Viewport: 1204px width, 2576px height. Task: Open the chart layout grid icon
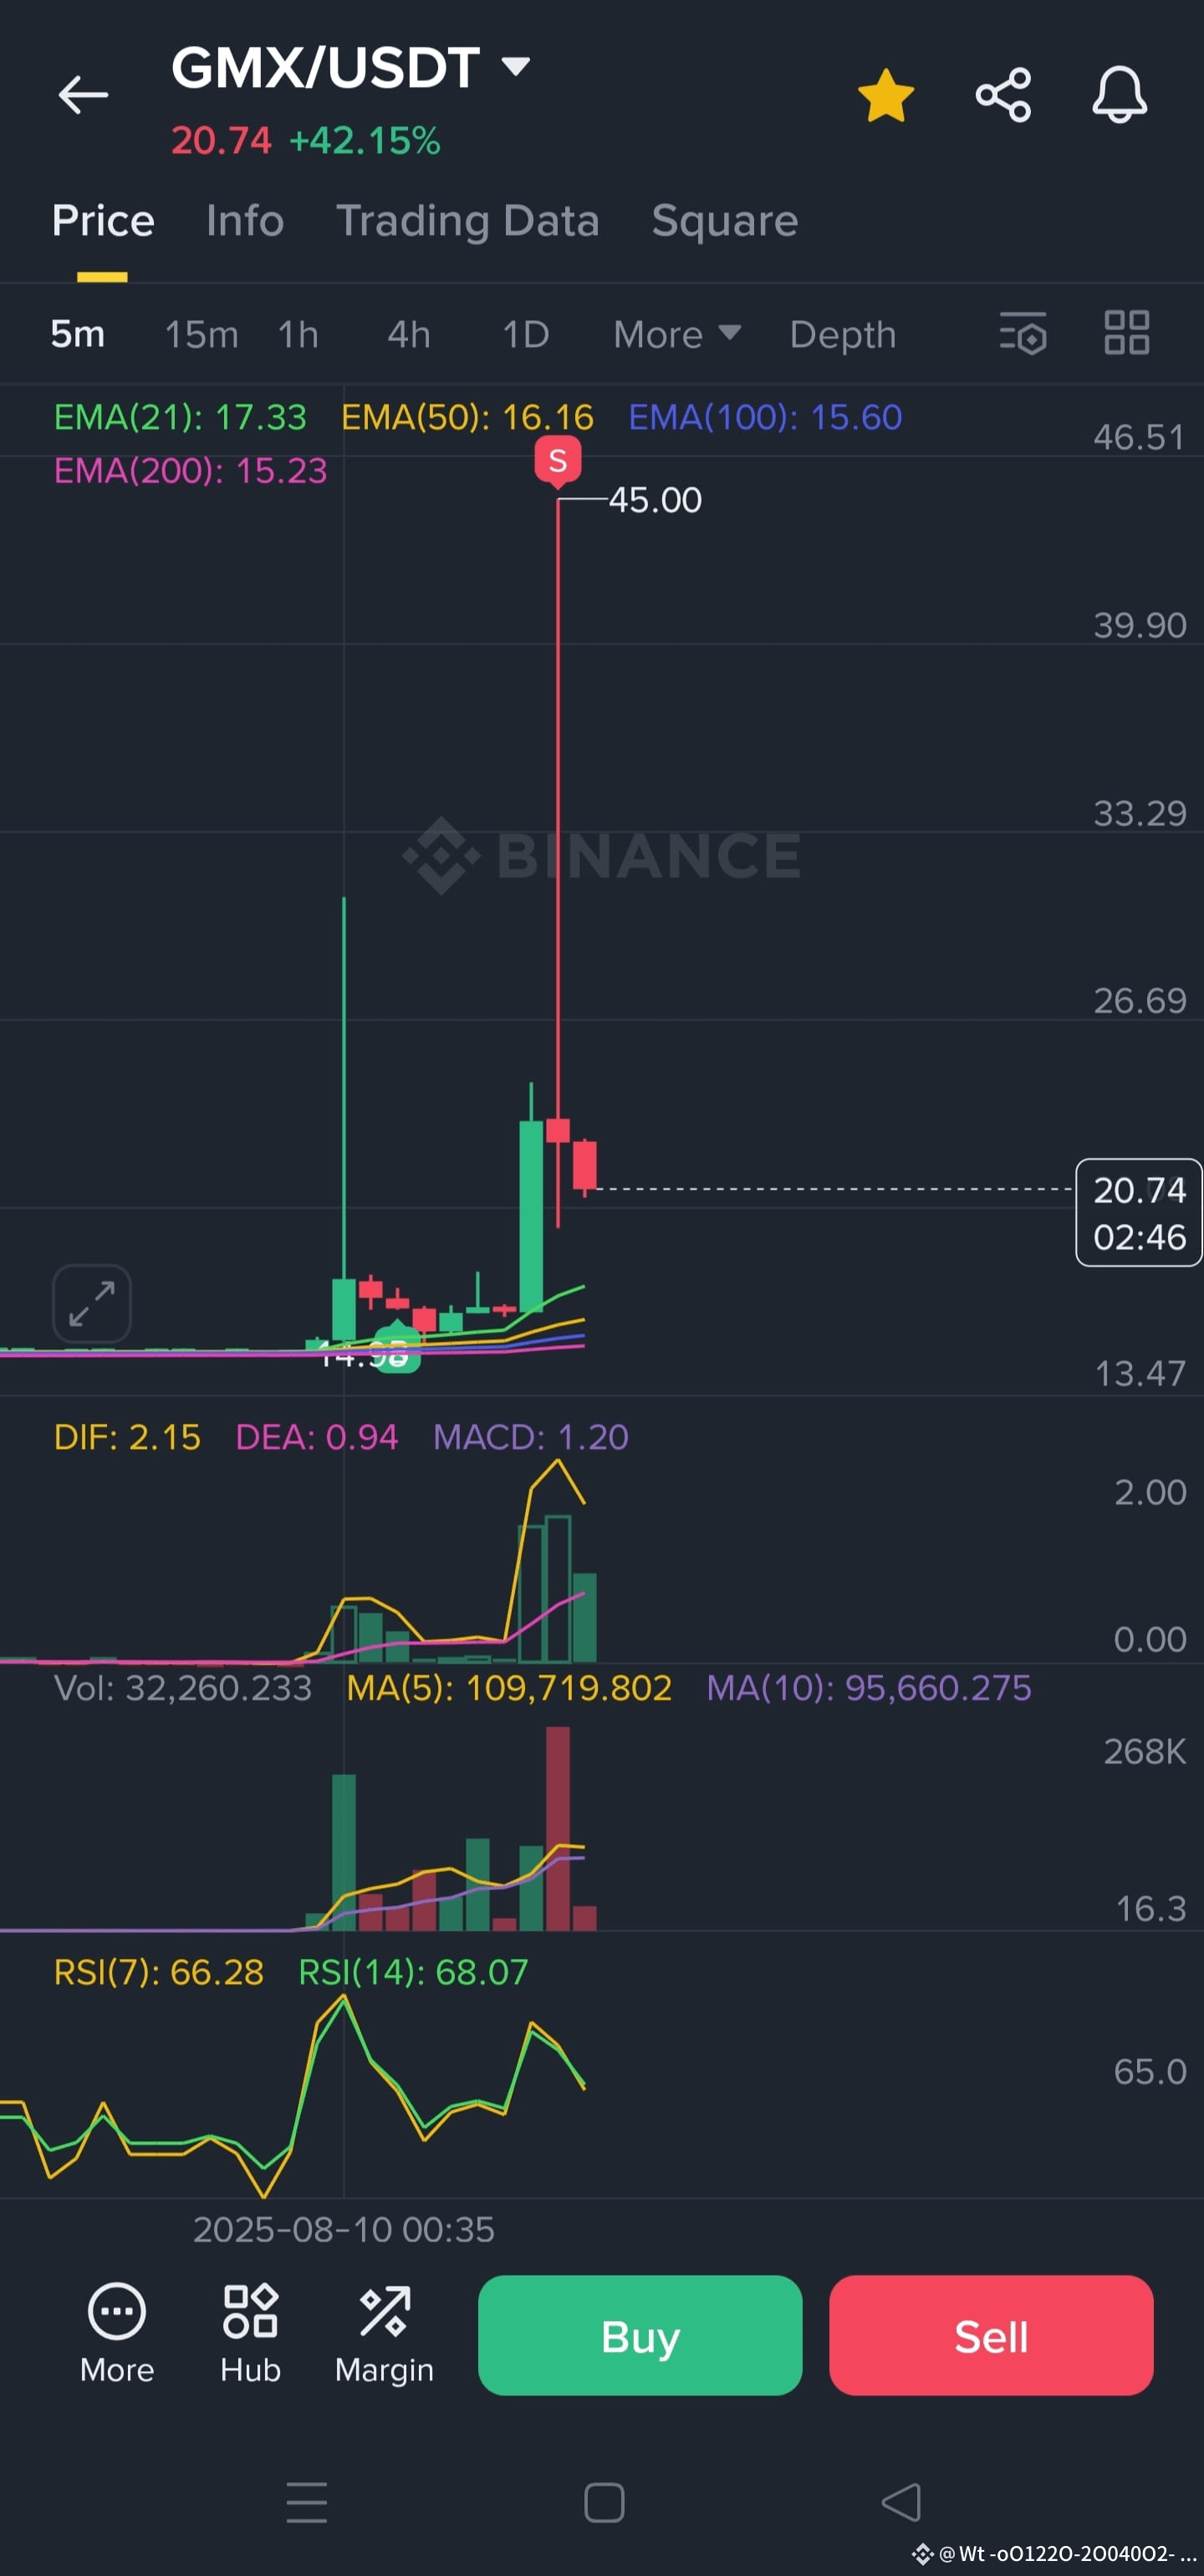[x=1127, y=333]
